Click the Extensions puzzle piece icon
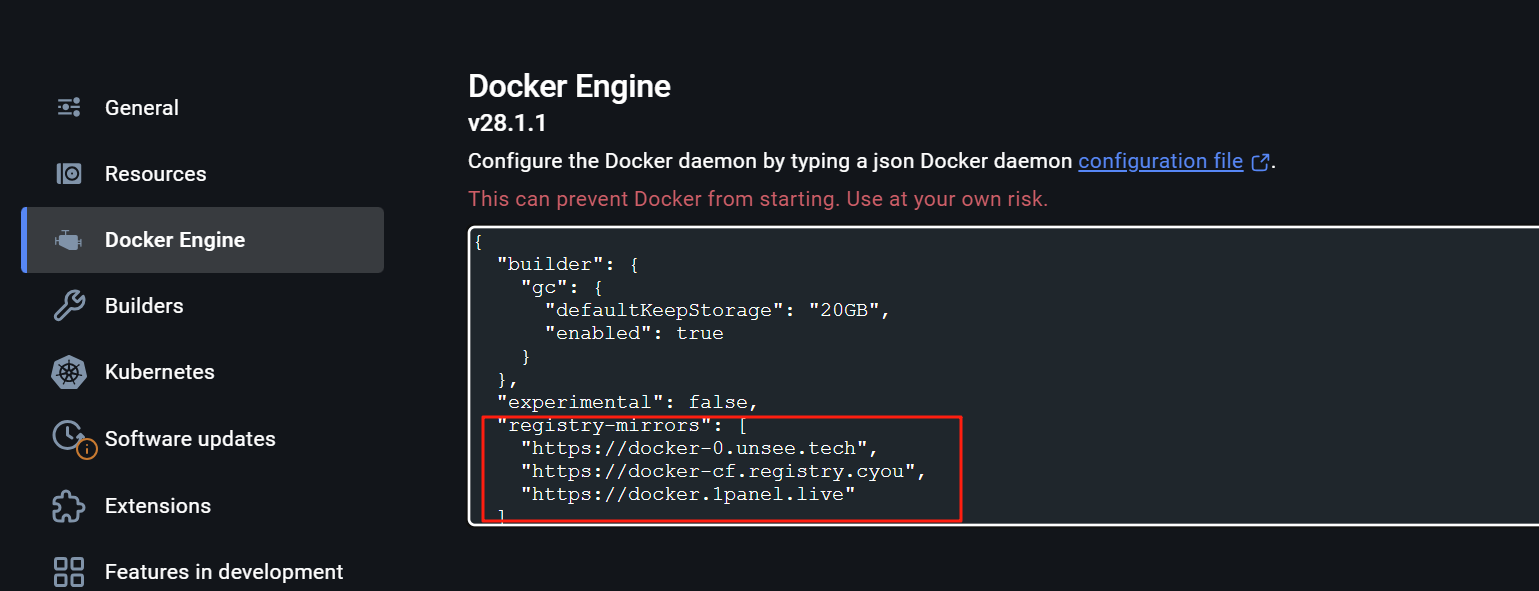This screenshot has width=1539, height=591. click(69, 506)
